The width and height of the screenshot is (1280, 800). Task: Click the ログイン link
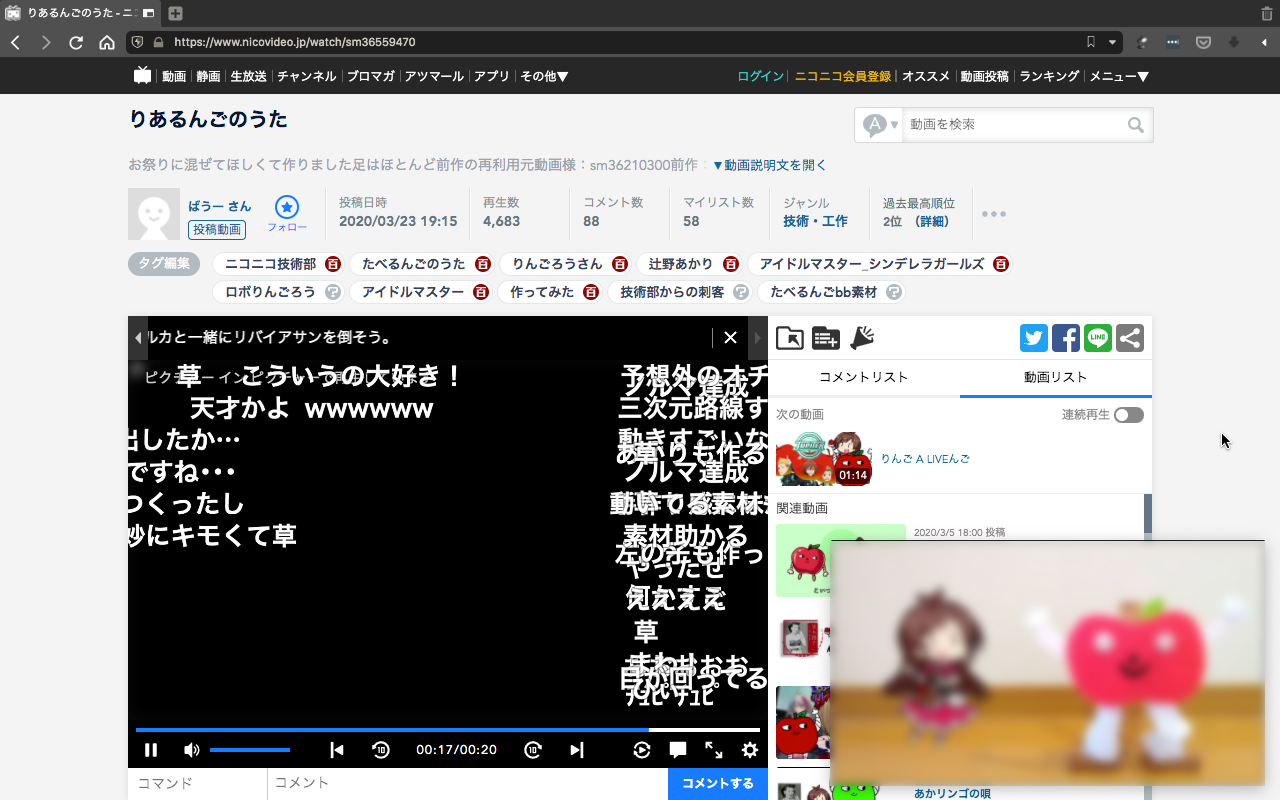[761, 76]
